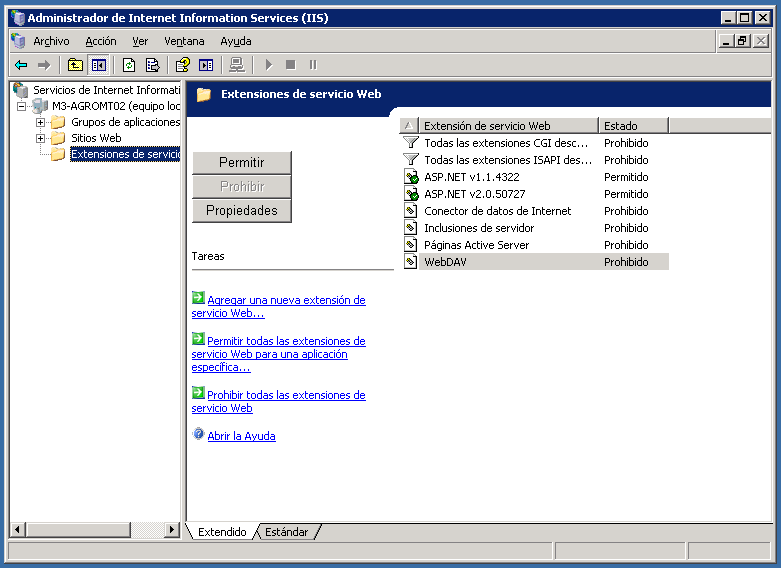Click the tree pane scrollbar left arrow

point(17,529)
